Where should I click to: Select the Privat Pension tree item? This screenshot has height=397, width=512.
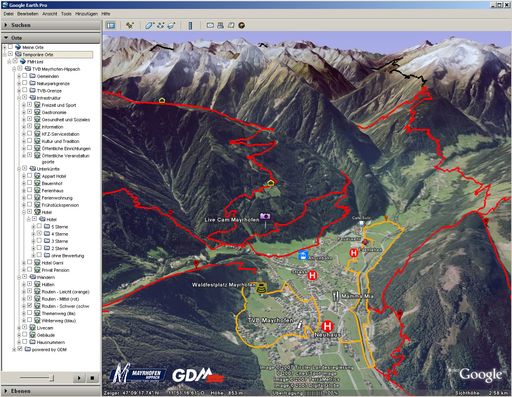pos(55,270)
